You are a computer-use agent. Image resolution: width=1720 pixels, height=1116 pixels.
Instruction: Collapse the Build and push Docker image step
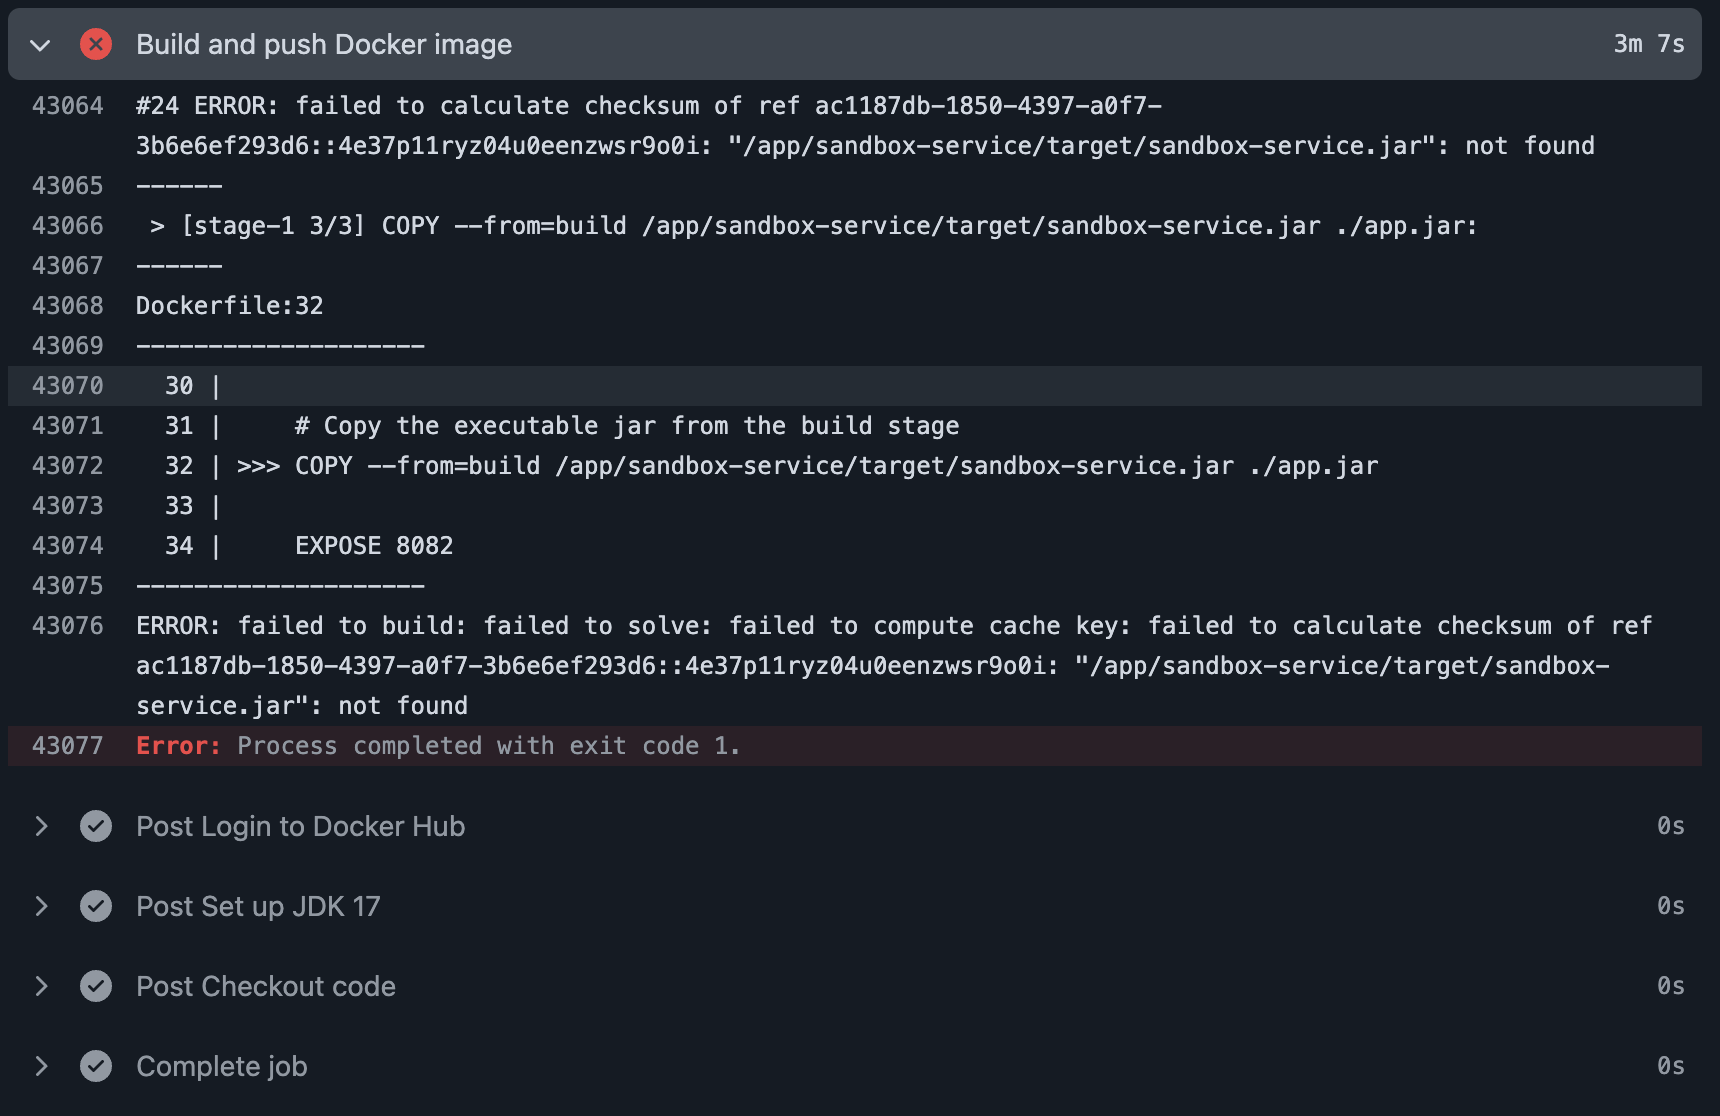click(x=40, y=45)
